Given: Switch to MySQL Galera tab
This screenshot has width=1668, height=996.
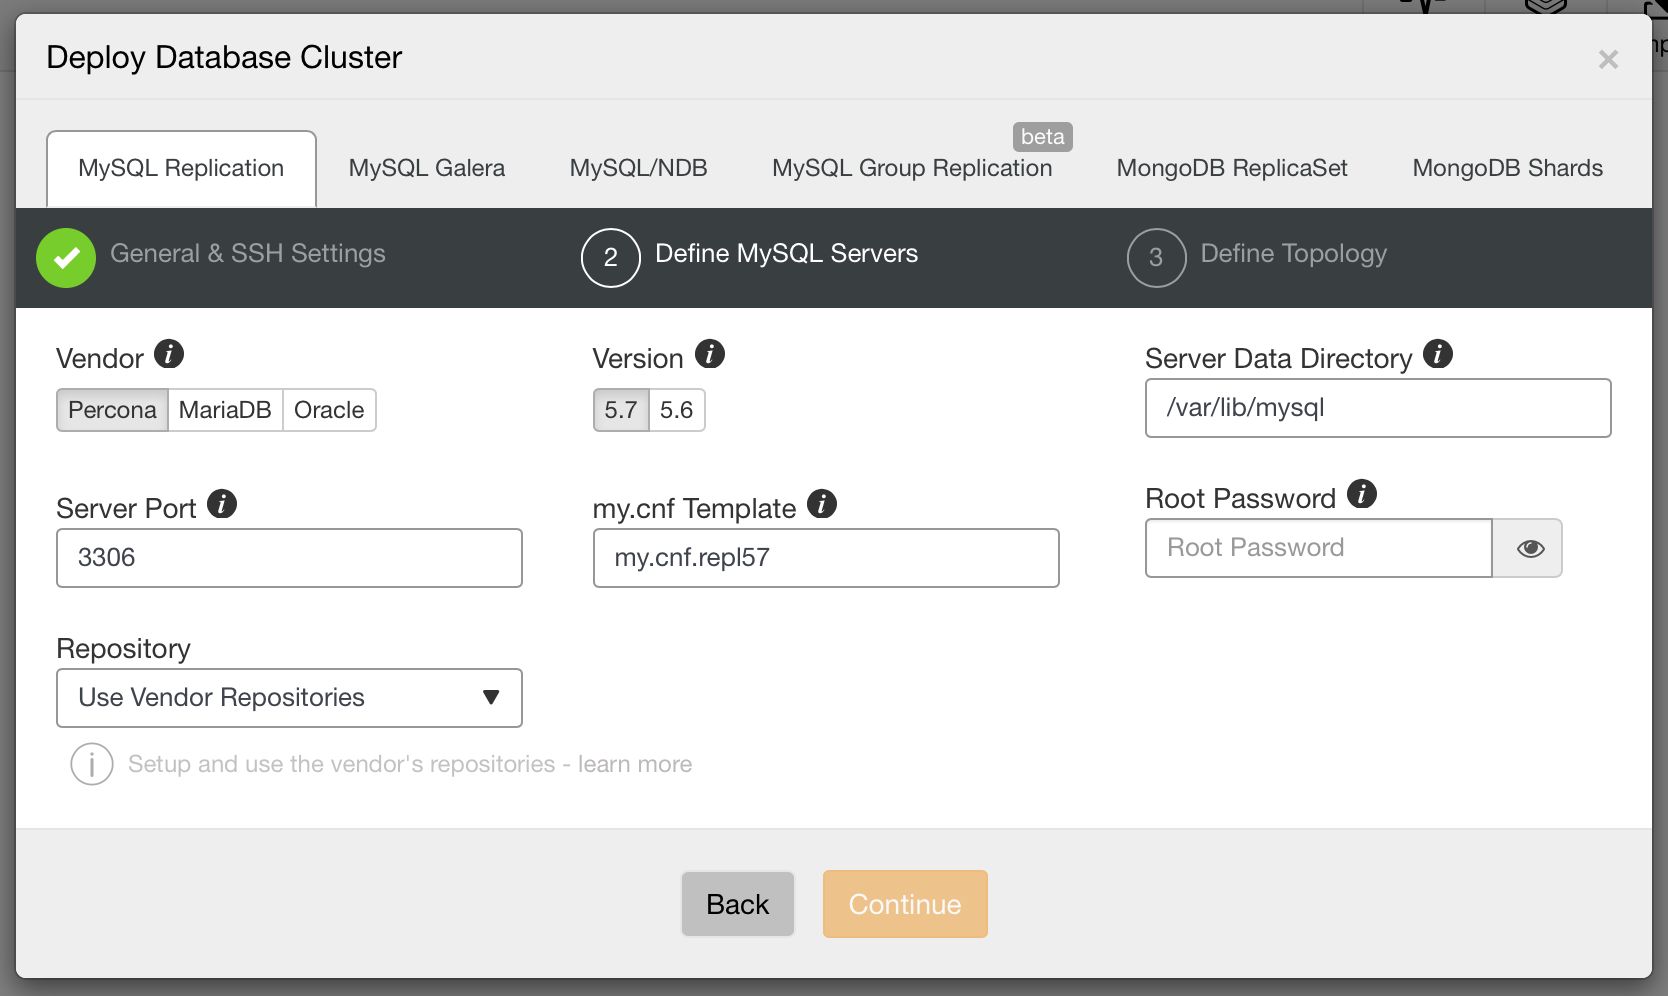Looking at the screenshot, I should [x=427, y=168].
